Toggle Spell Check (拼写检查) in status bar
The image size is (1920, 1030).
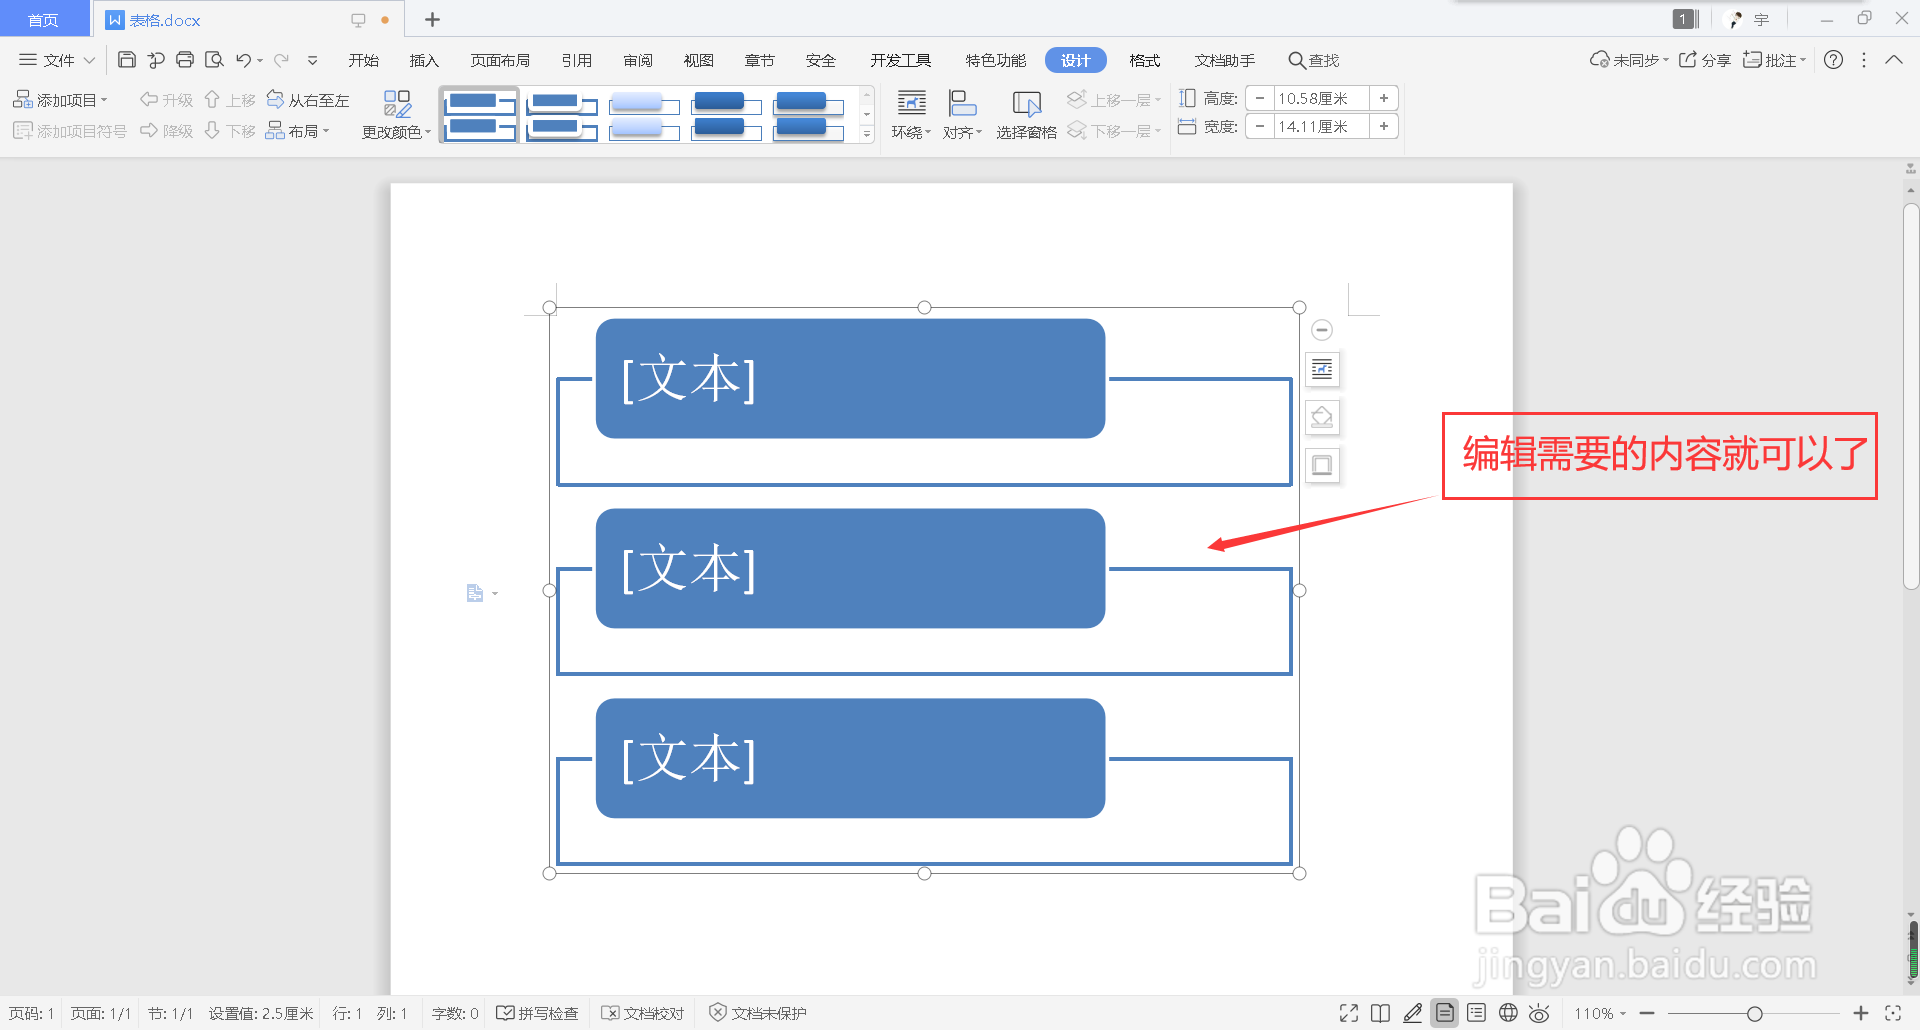pos(537,1013)
